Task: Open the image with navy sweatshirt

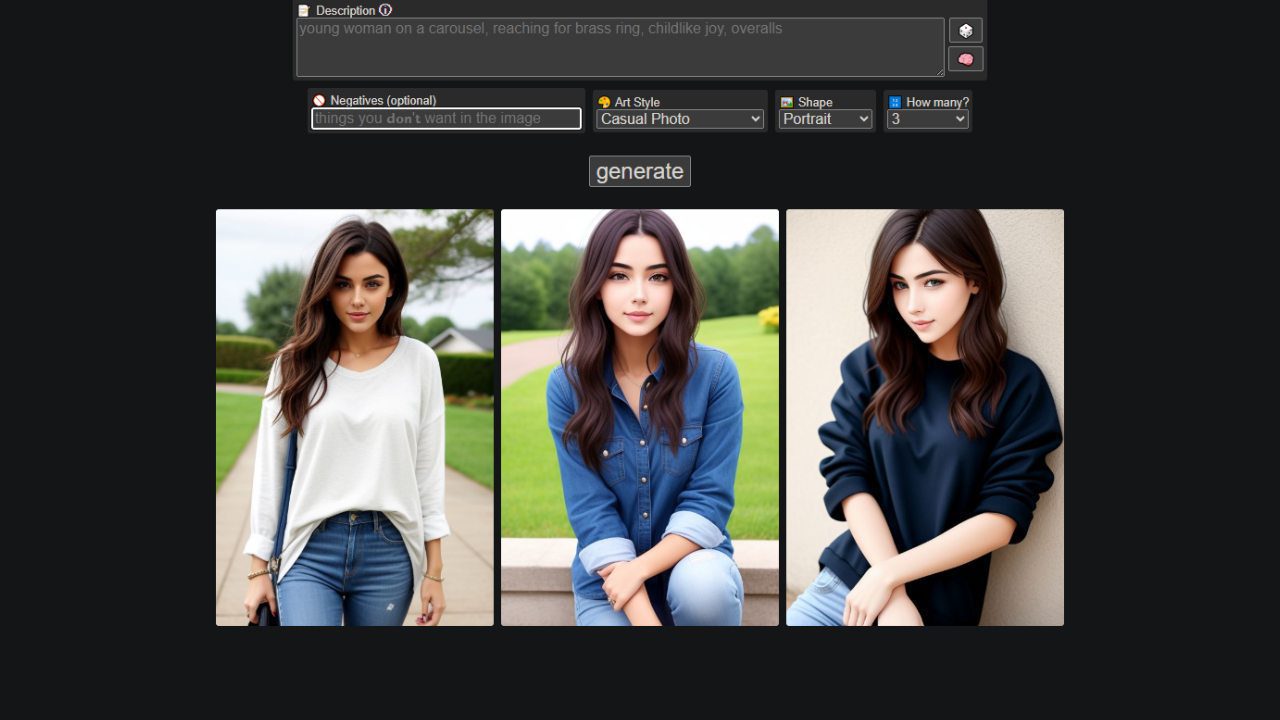Action: click(925, 417)
